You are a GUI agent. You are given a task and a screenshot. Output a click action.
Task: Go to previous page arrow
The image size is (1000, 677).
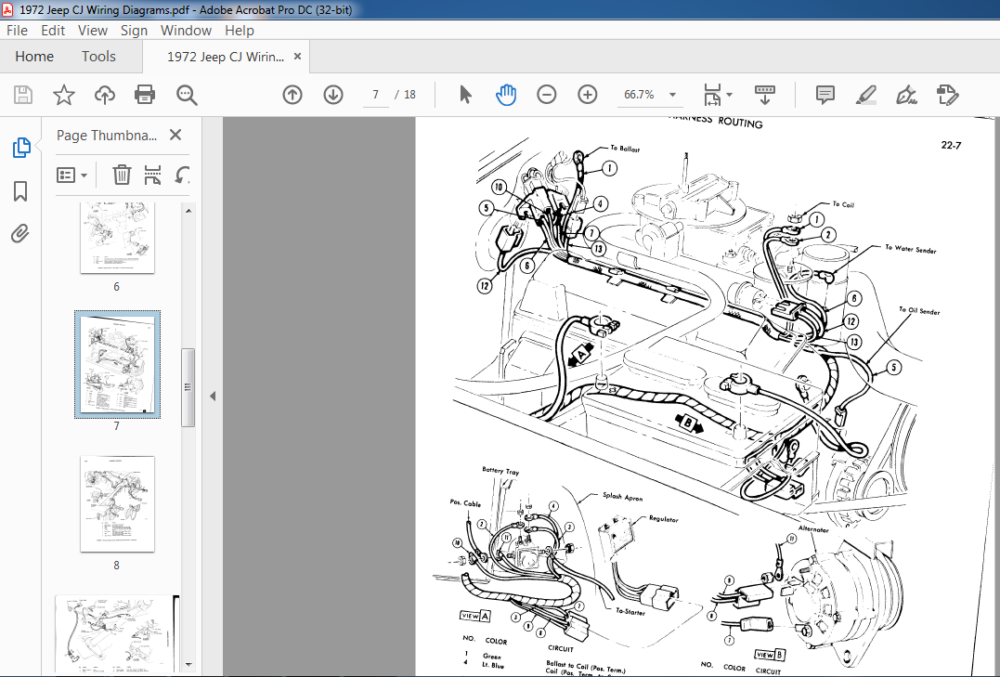coord(292,95)
